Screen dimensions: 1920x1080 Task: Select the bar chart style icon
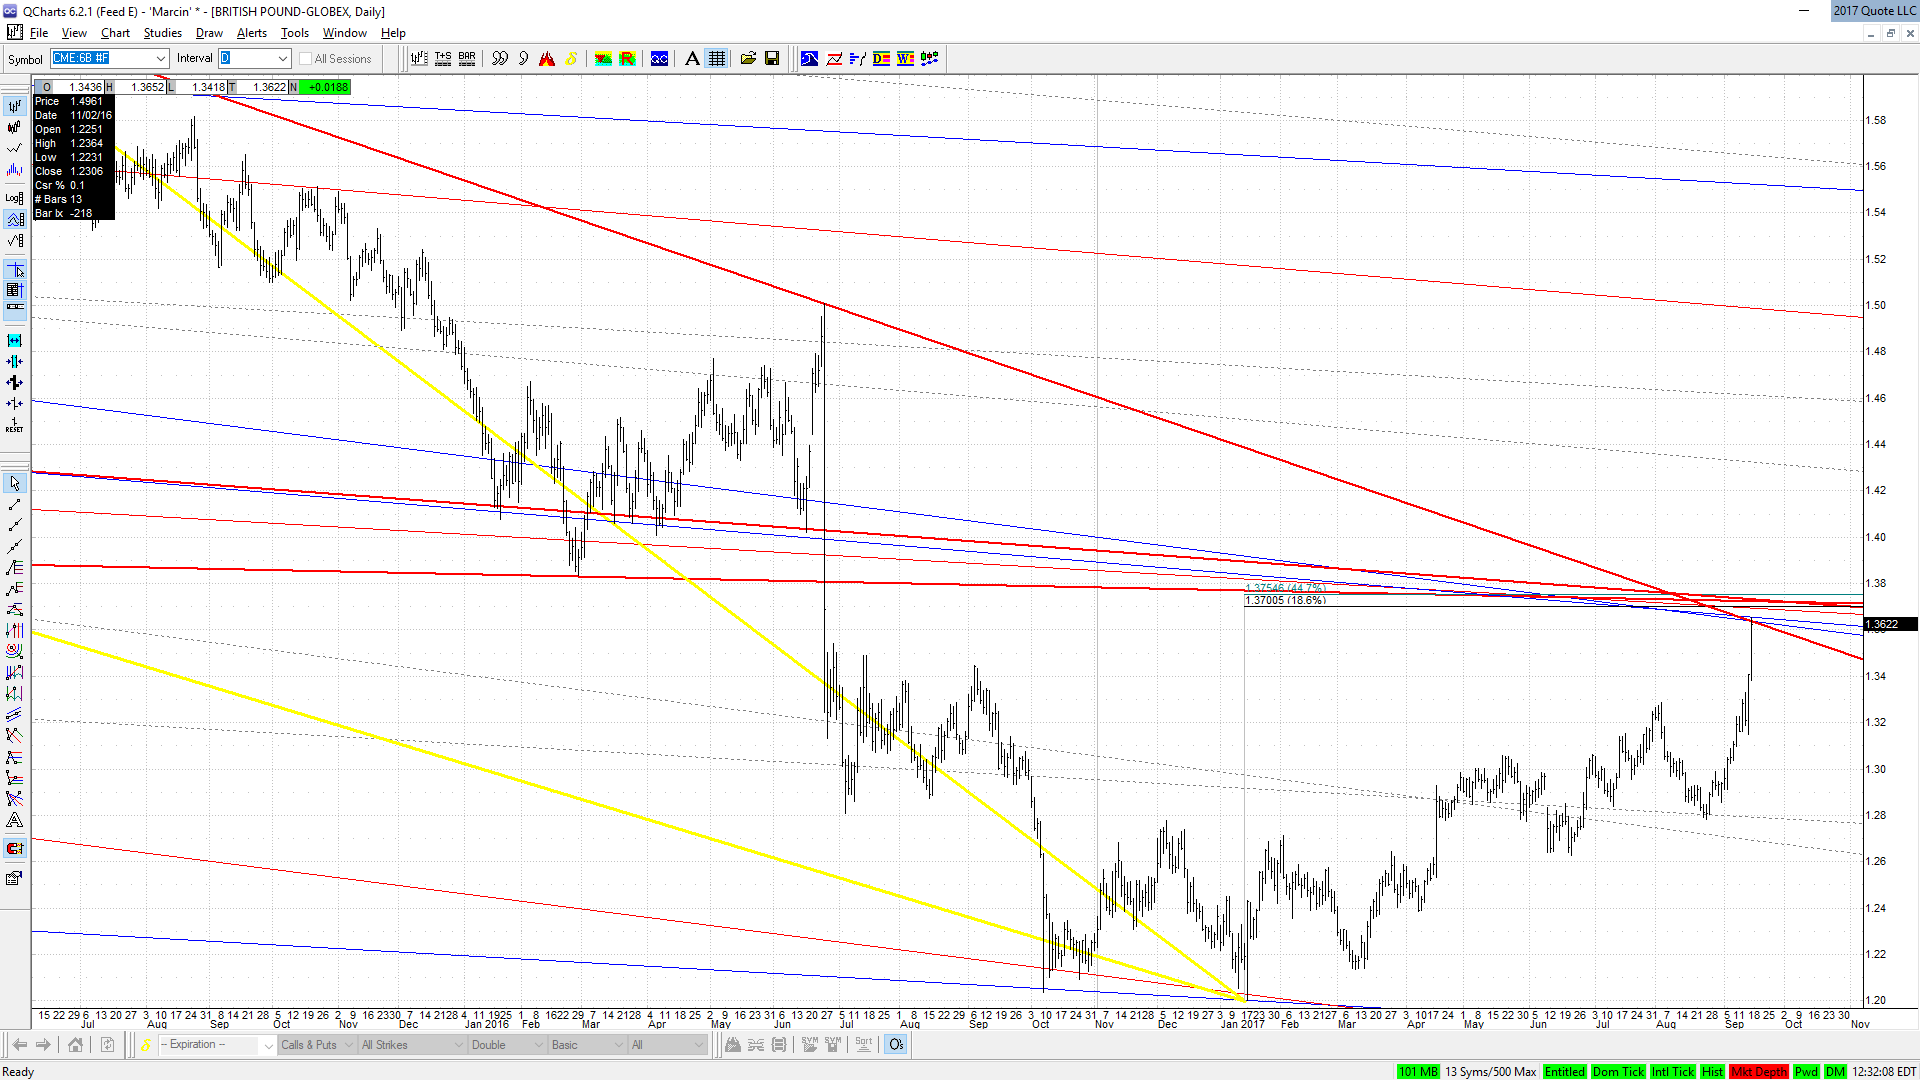14,106
